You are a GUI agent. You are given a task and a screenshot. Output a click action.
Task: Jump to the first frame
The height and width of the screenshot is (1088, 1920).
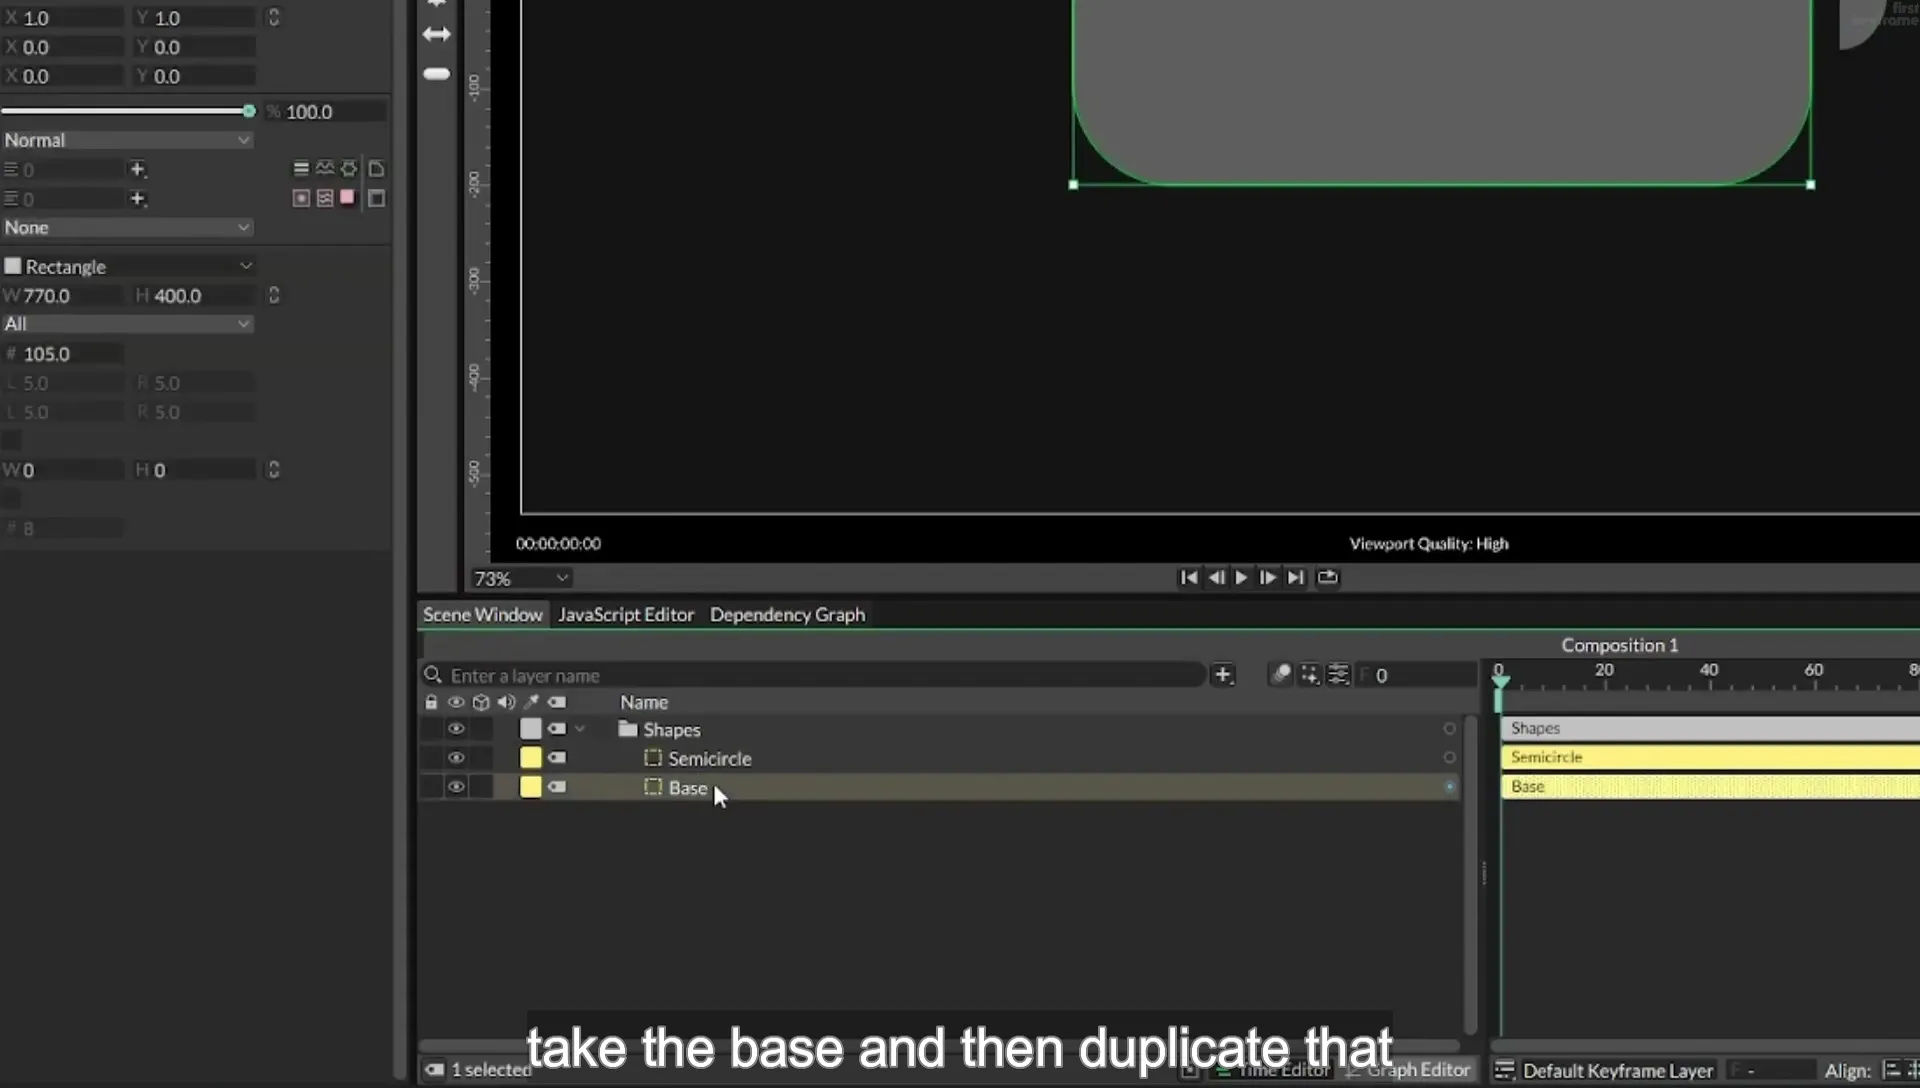point(1188,577)
